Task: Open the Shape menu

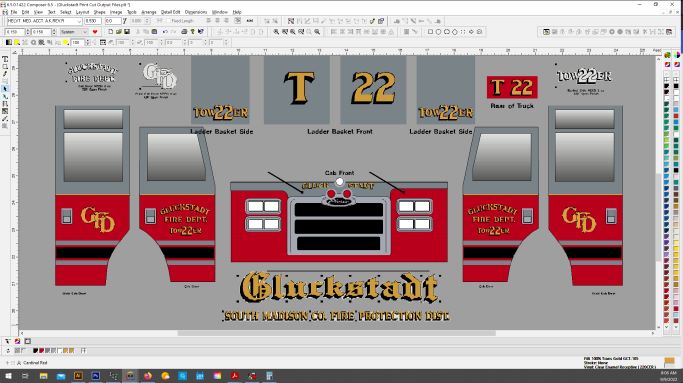Action: (x=99, y=12)
